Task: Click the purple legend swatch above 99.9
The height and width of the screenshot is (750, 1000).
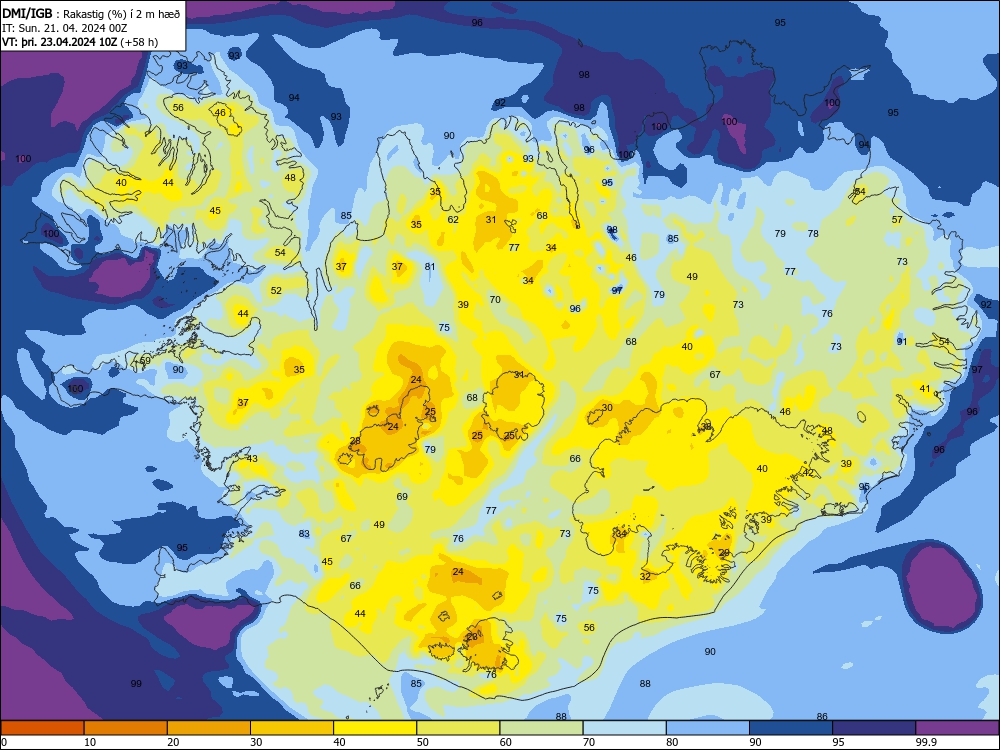Action: pos(957,728)
